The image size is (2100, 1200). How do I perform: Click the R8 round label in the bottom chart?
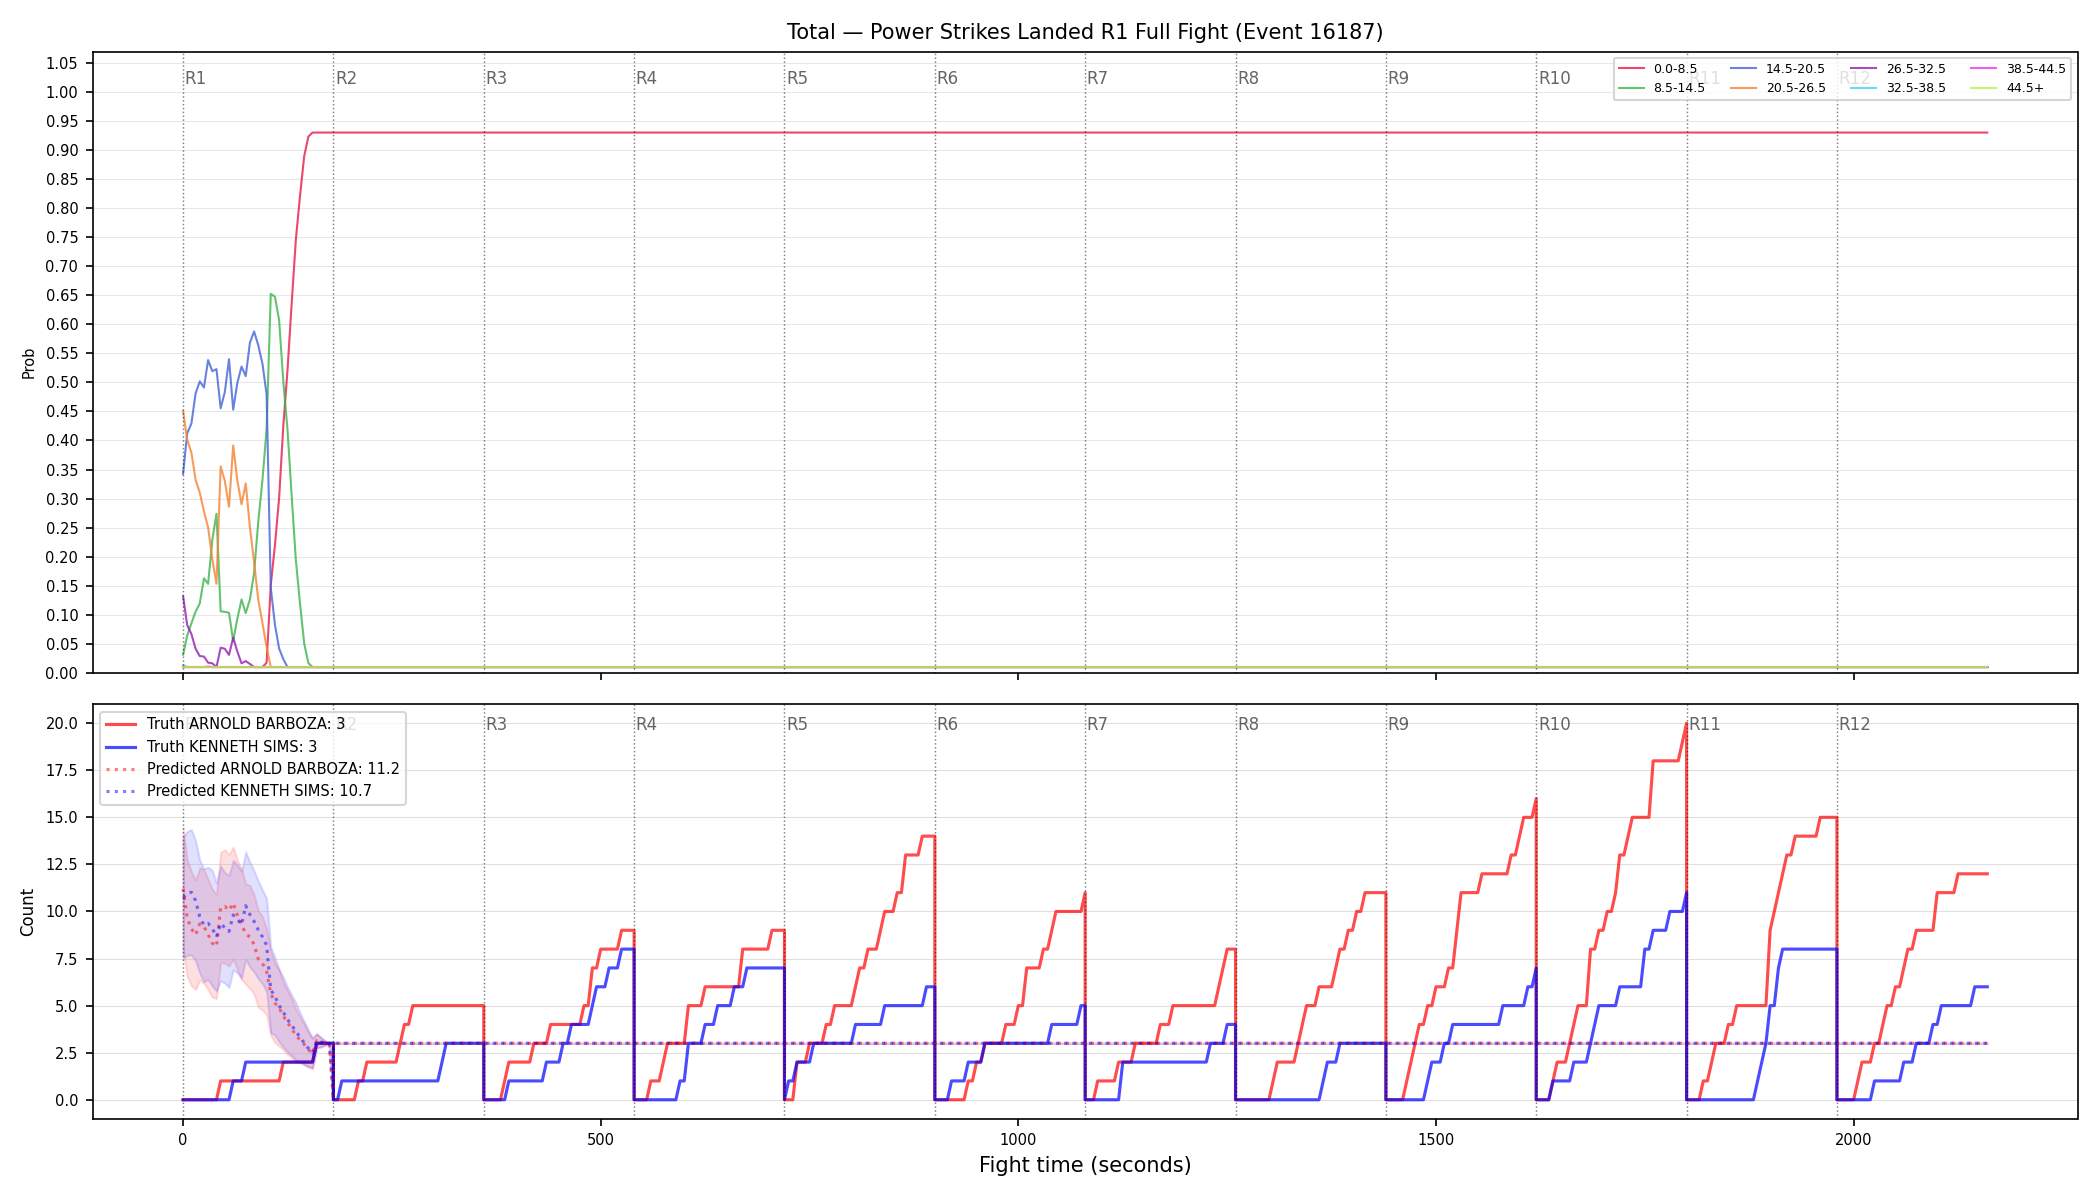pyautogui.click(x=1248, y=724)
